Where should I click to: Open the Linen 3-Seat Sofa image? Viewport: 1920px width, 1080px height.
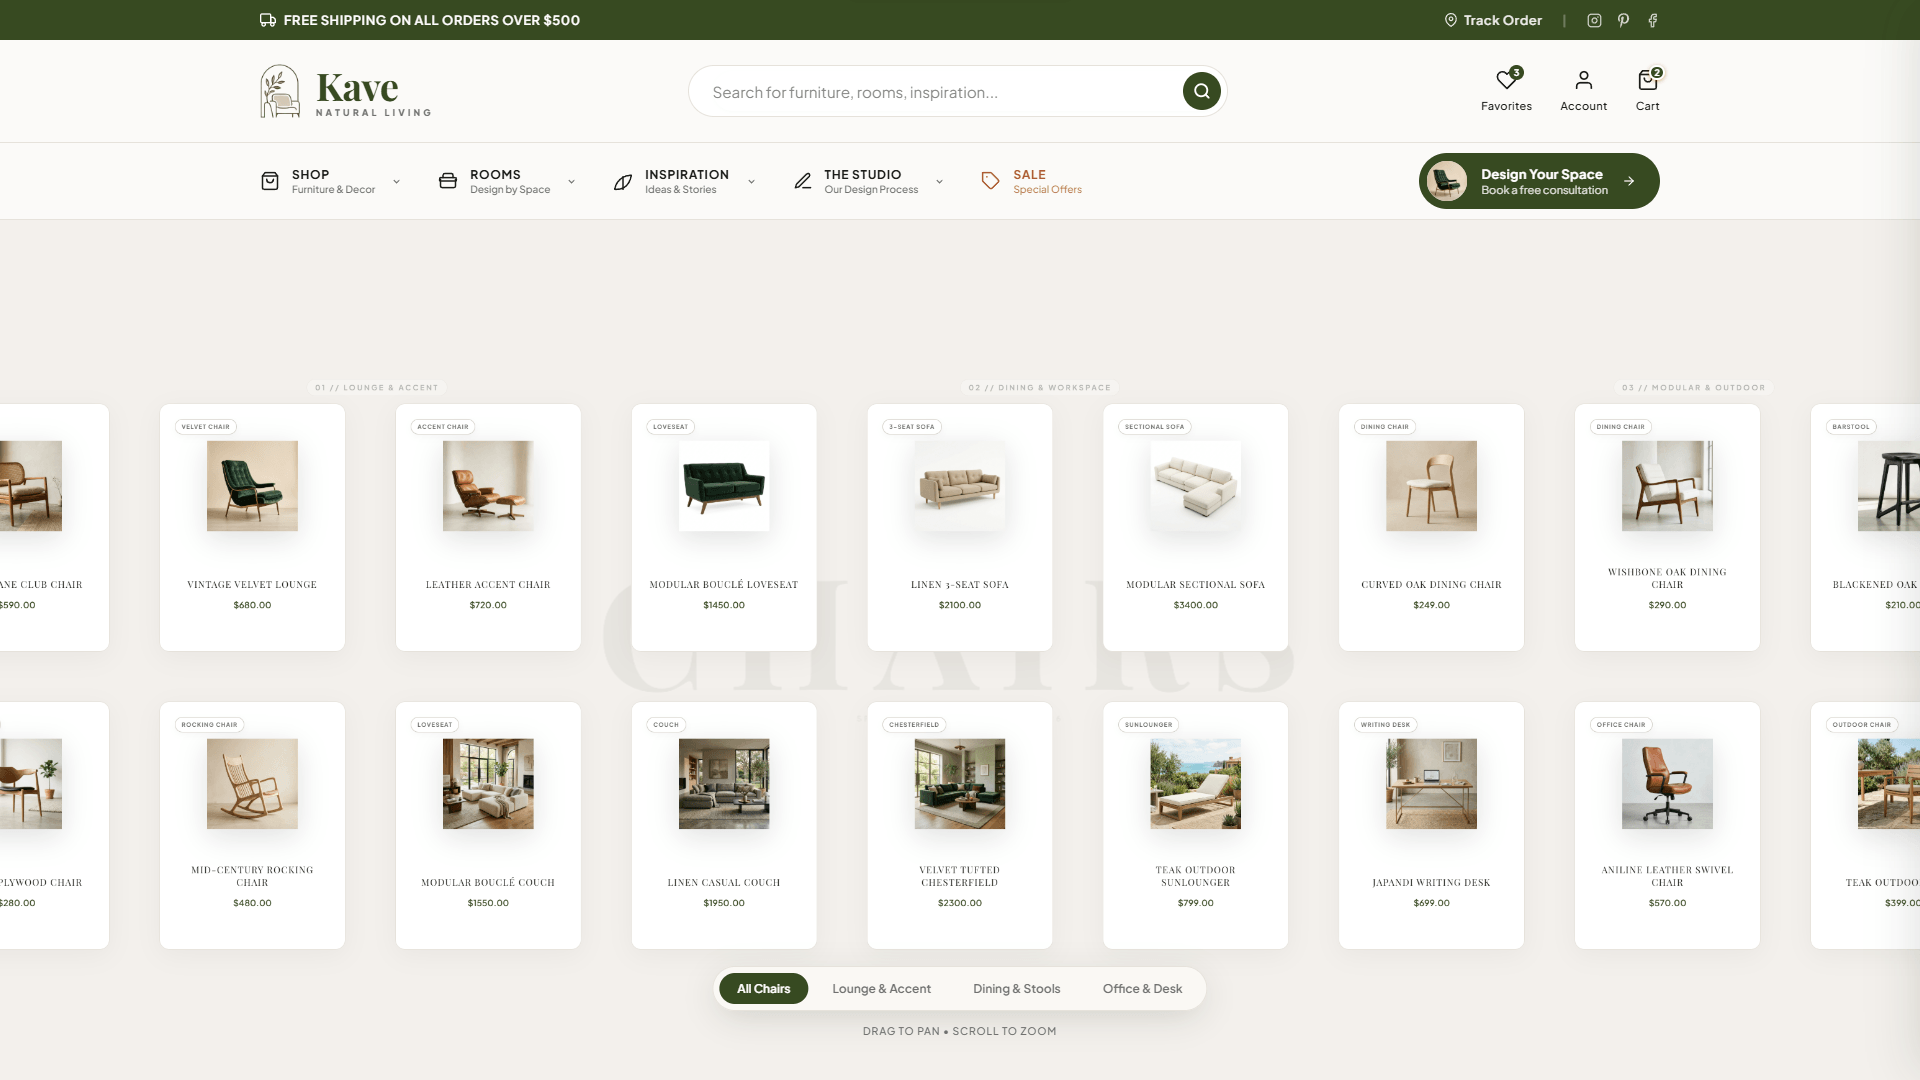(x=960, y=486)
